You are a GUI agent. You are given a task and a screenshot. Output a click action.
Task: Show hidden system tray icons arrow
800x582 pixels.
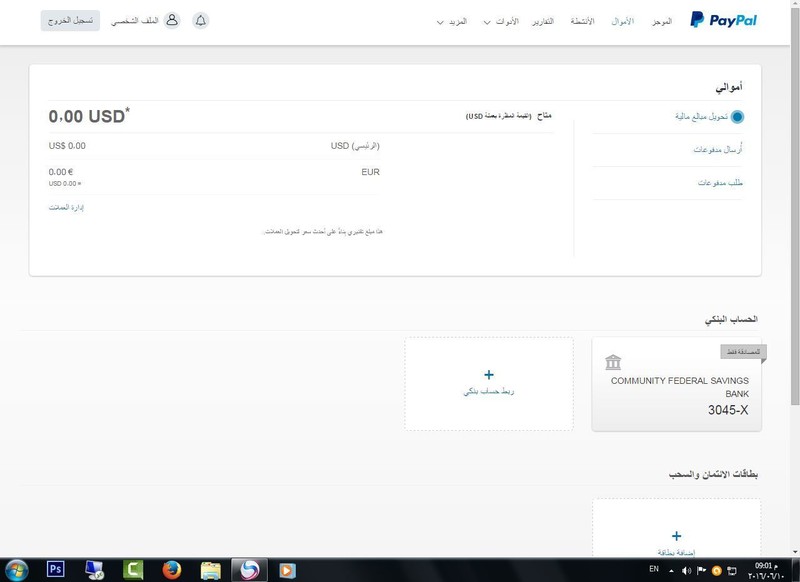point(671,571)
